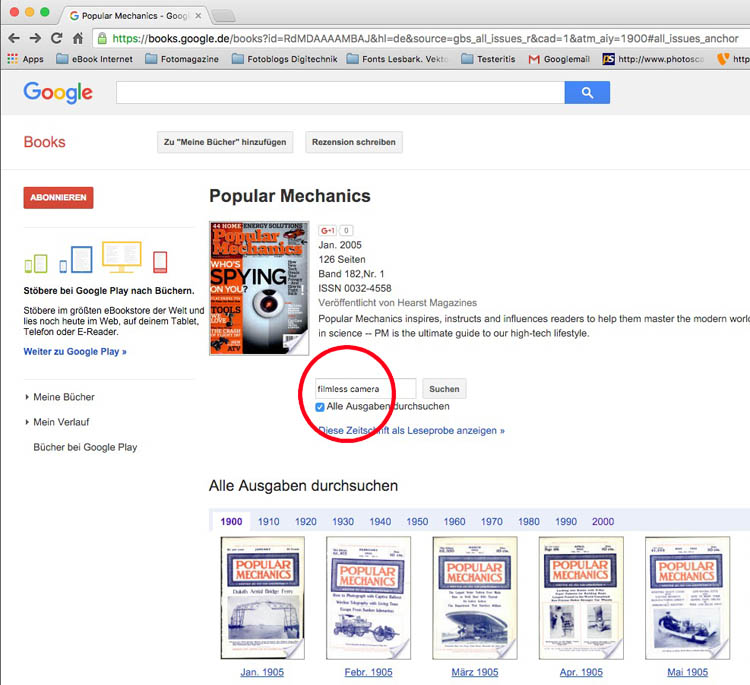Image resolution: width=750 pixels, height=685 pixels.
Task: Open the Fotoblogs Digitechnik bookmark folder
Action: (x=285, y=59)
